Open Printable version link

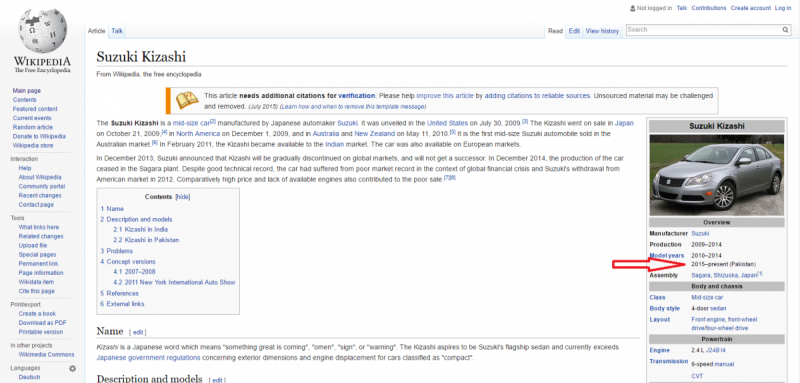[41, 333]
